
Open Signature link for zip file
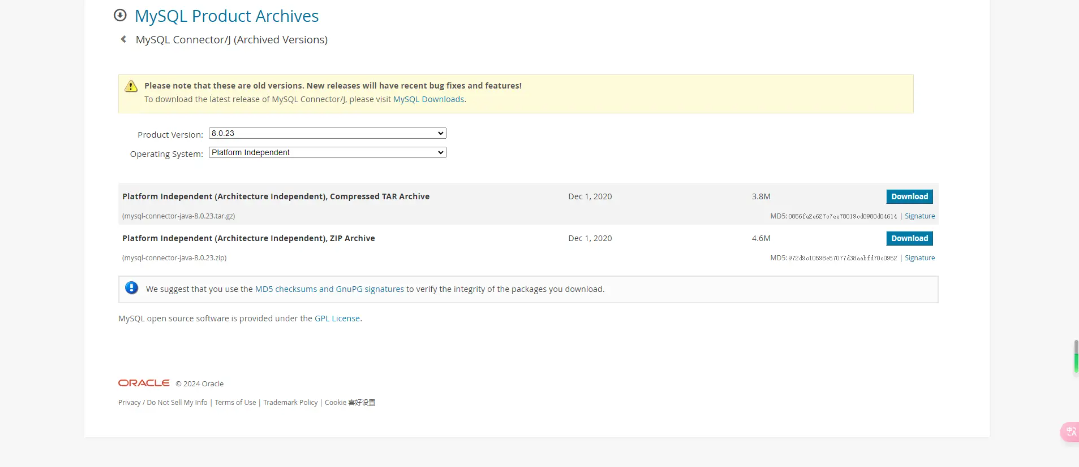click(919, 258)
